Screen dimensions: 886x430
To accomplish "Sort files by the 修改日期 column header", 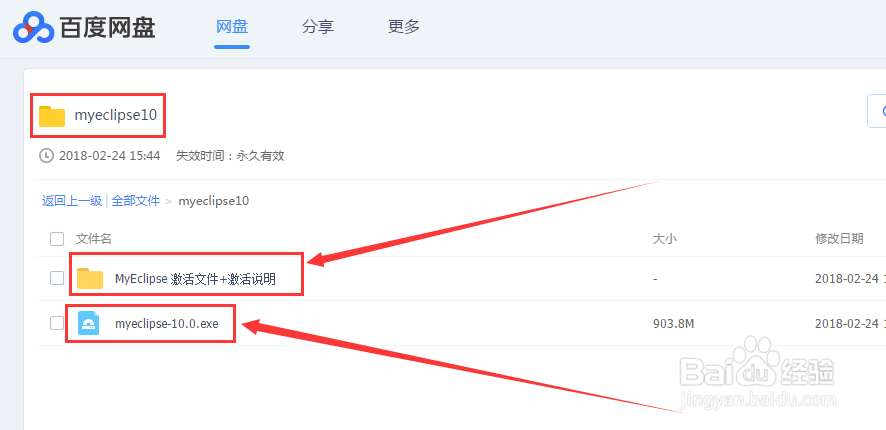I will [x=838, y=239].
